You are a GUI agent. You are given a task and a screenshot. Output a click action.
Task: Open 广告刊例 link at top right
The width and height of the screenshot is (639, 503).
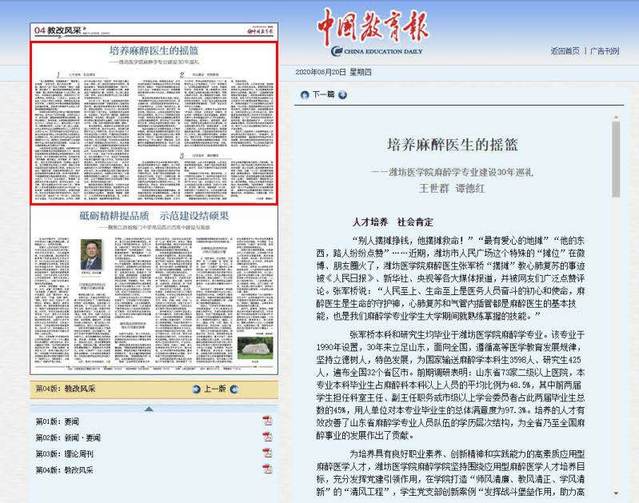click(609, 51)
